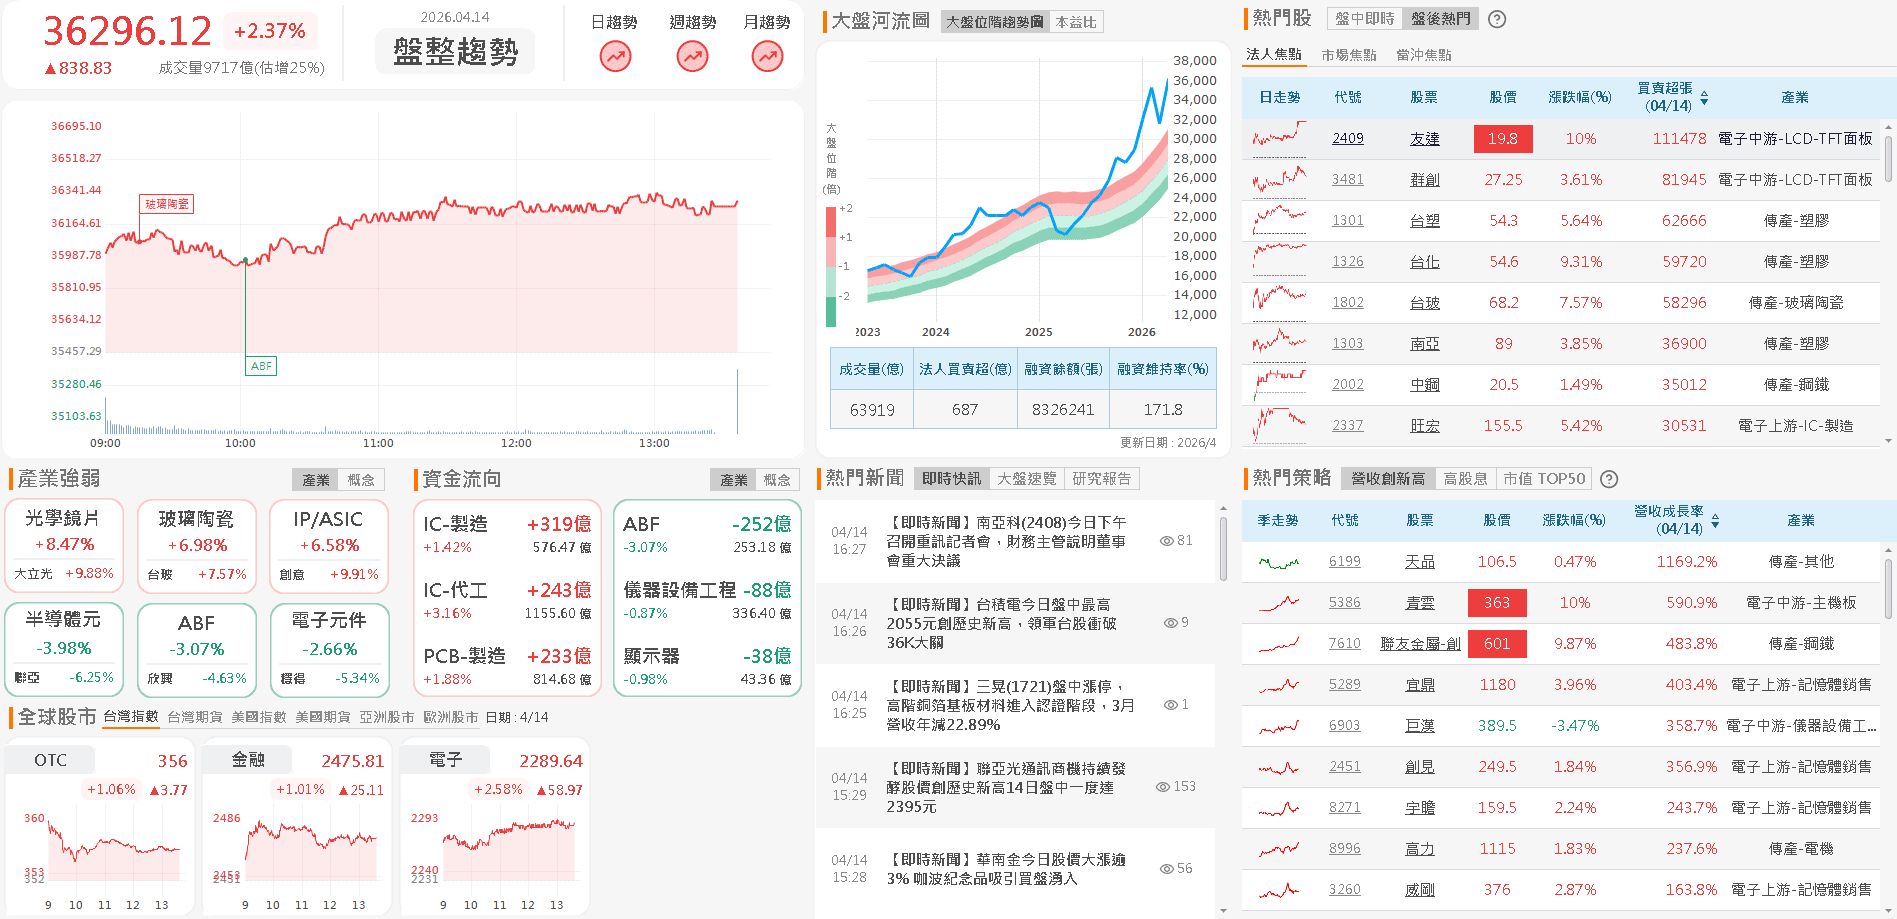
Task: Select the 營收創新高 strategy tab
Action: (x=1388, y=479)
